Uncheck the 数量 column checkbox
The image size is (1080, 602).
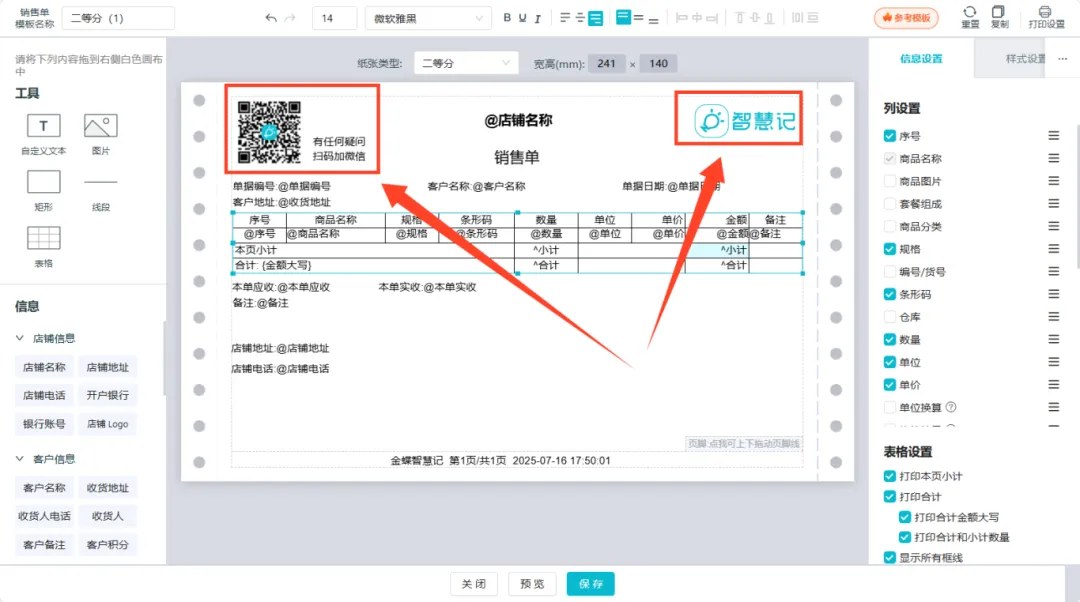890,340
